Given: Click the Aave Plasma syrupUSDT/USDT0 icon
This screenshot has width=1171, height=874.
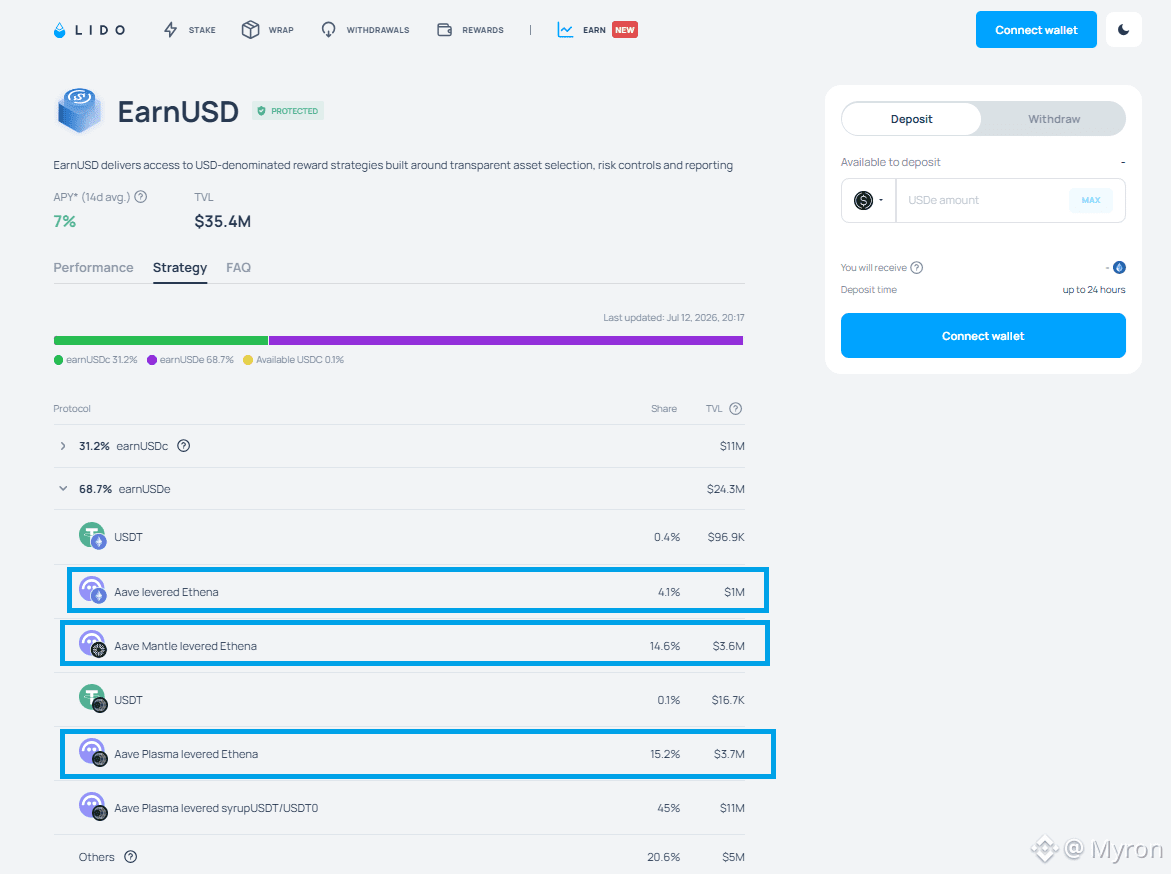Looking at the screenshot, I should 93,807.
